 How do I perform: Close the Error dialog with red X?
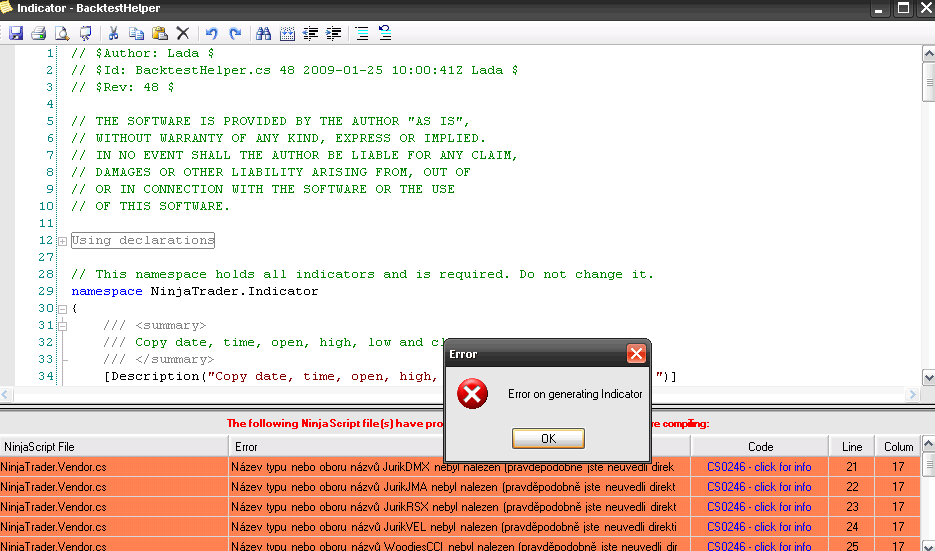[x=636, y=354]
